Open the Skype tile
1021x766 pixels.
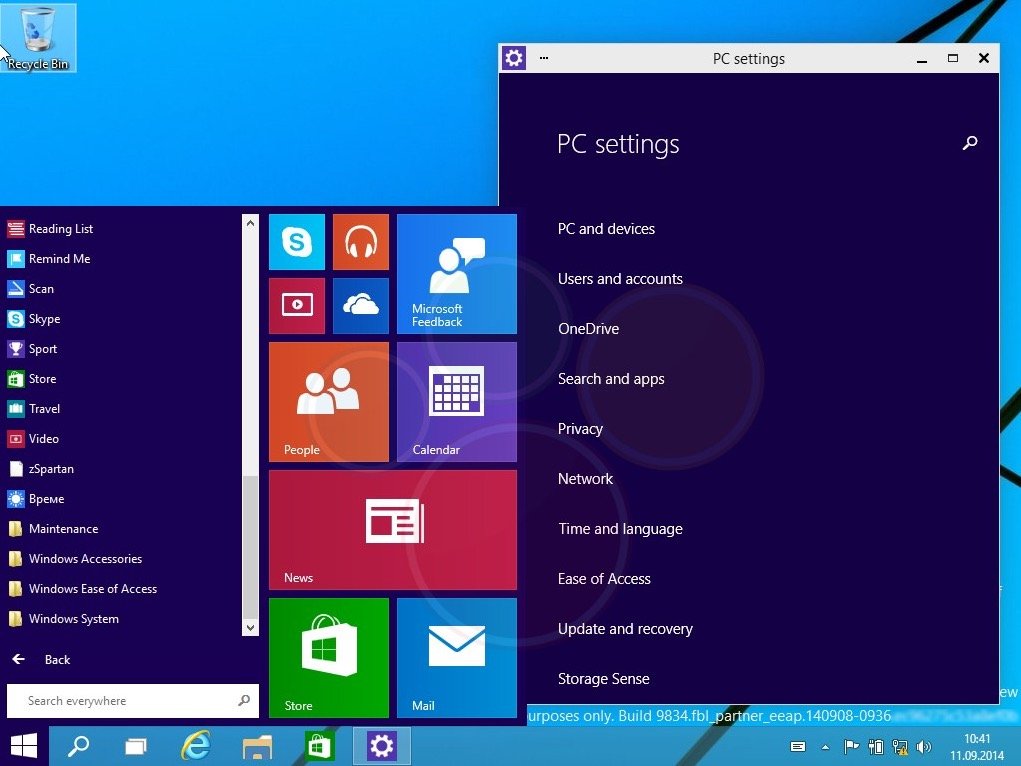296,242
